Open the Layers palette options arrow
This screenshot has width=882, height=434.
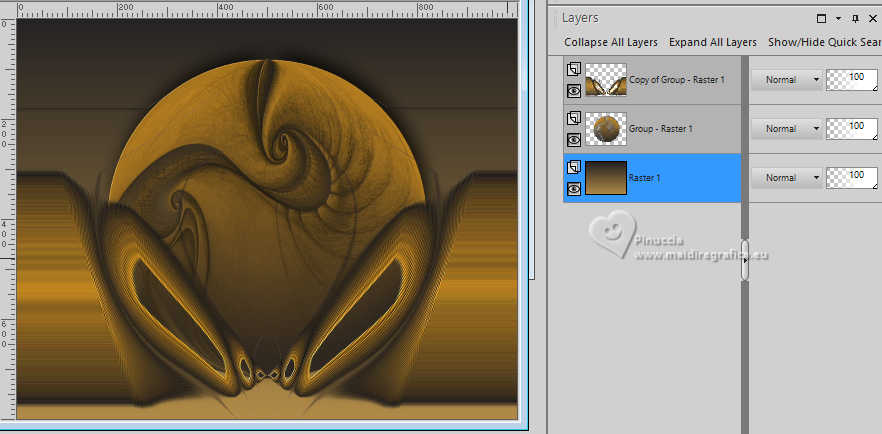(838, 19)
